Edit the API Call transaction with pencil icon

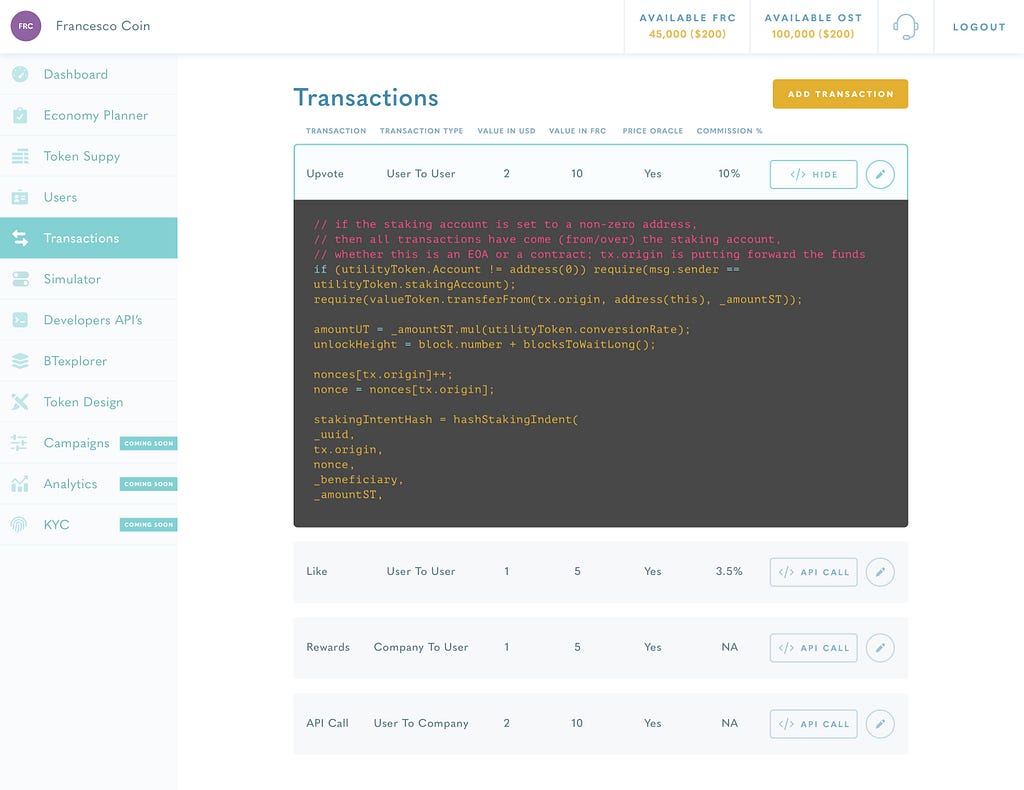880,723
